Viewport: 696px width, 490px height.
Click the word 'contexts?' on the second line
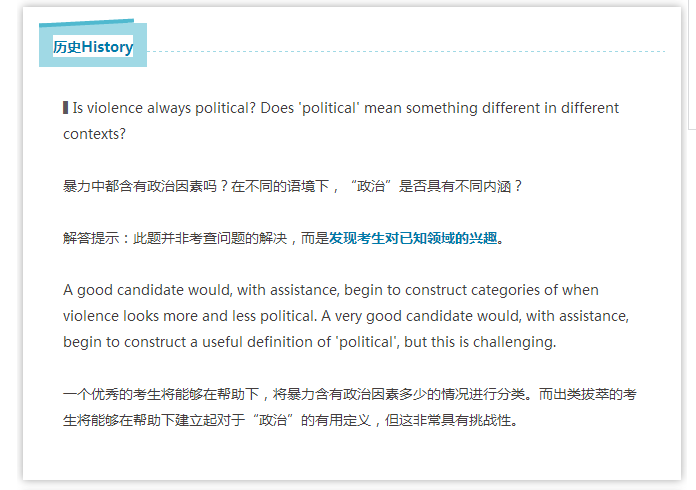click(95, 134)
